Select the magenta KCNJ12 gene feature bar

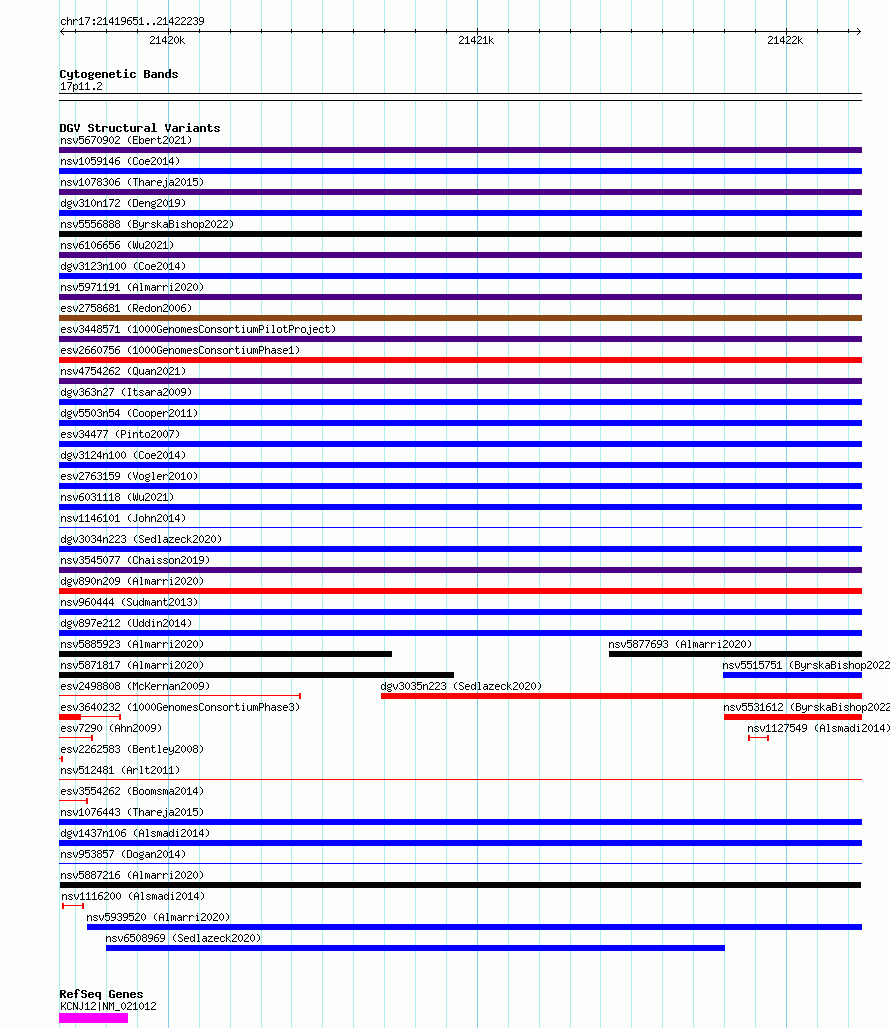pos(93,1018)
